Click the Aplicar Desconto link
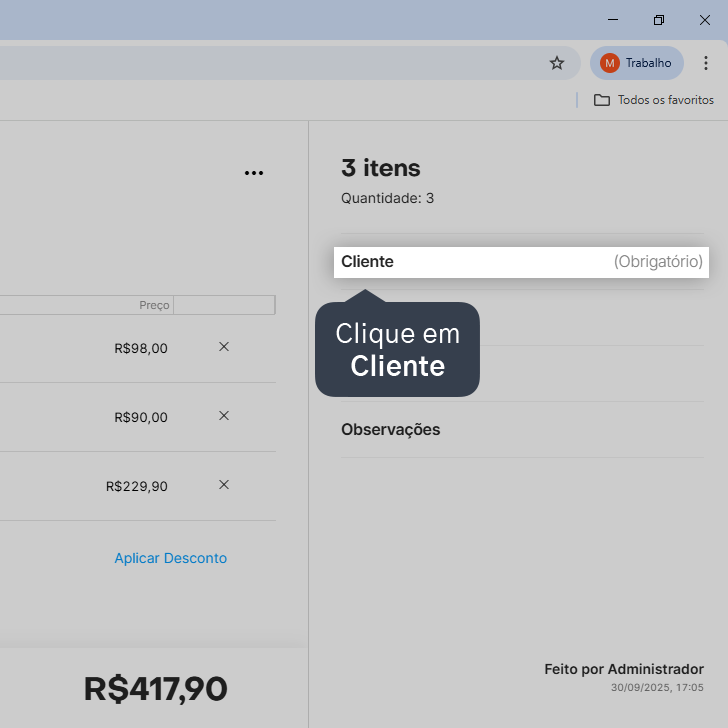Viewport: 728px width, 728px height. (x=171, y=558)
